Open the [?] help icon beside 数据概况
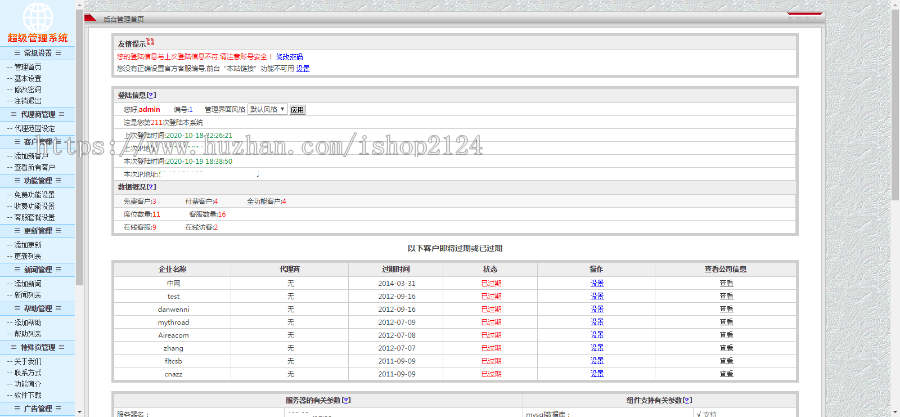900x417 pixels. click(152, 187)
